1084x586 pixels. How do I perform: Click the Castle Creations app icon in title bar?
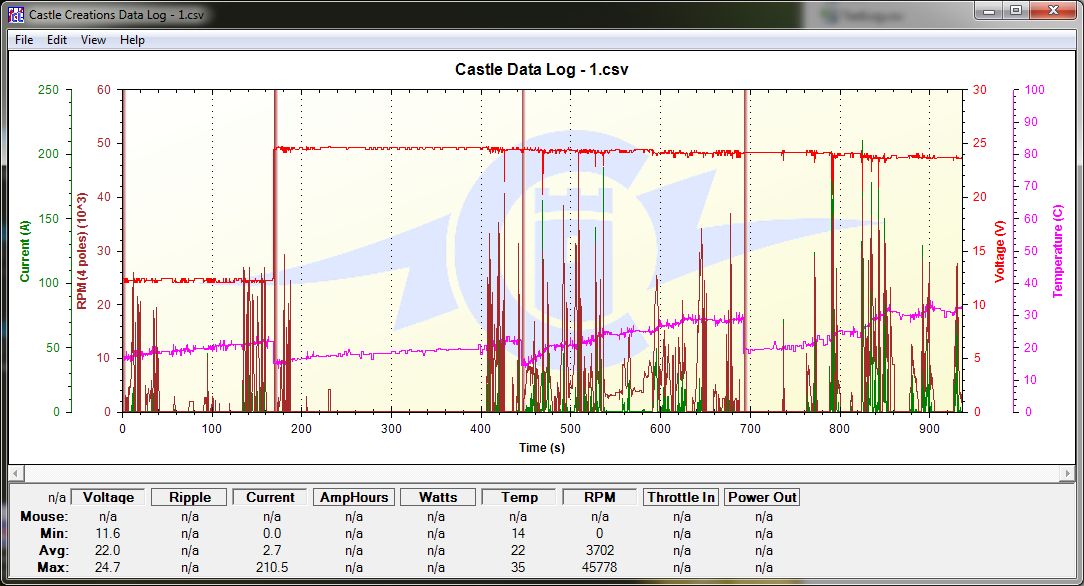[16, 14]
